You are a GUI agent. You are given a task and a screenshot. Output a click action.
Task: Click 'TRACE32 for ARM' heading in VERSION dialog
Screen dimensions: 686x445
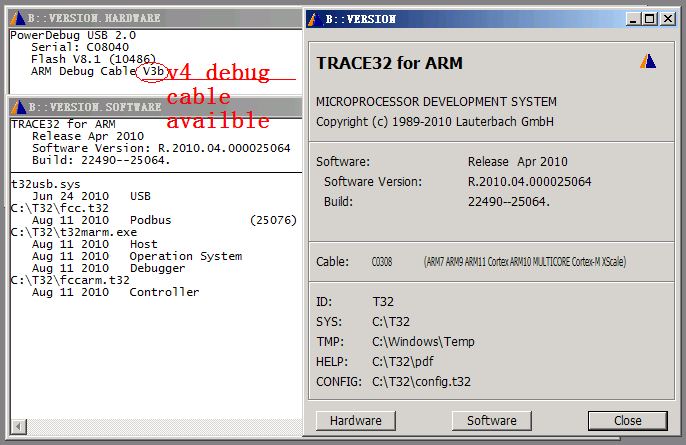tap(389, 63)
